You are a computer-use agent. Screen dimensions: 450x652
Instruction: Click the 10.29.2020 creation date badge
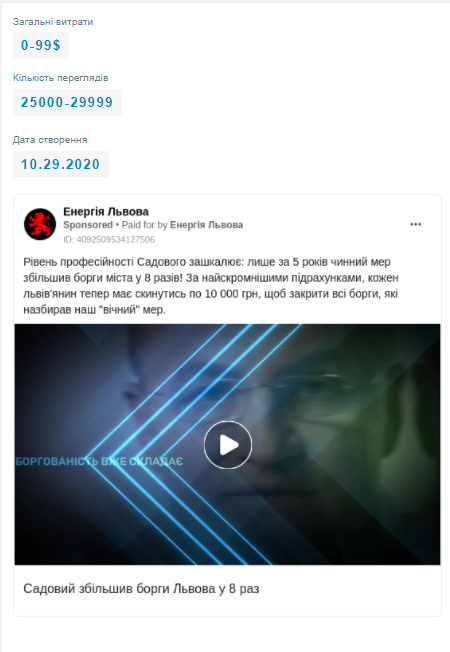click(61, 164)
